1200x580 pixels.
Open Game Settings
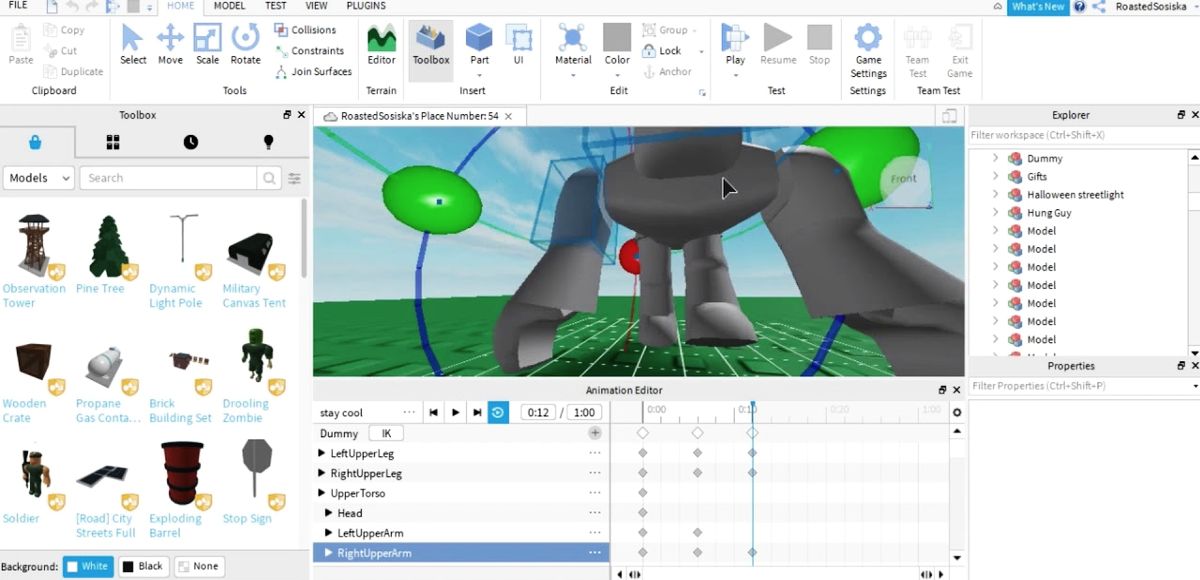pyautogui.click(x=868, y=51)
